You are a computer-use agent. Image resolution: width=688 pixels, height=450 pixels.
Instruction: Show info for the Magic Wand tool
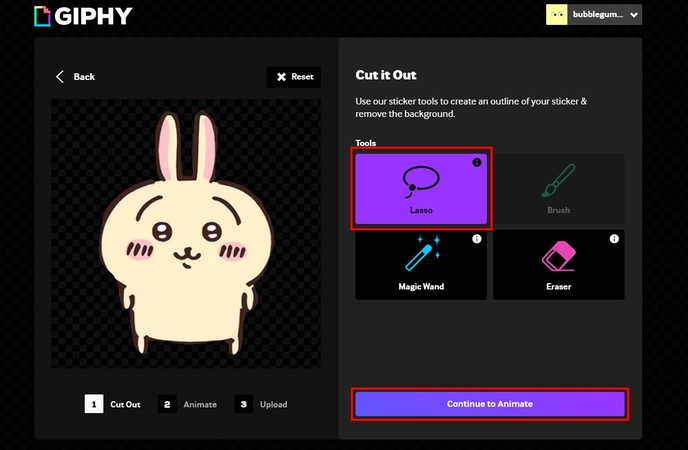coord(477,239)
